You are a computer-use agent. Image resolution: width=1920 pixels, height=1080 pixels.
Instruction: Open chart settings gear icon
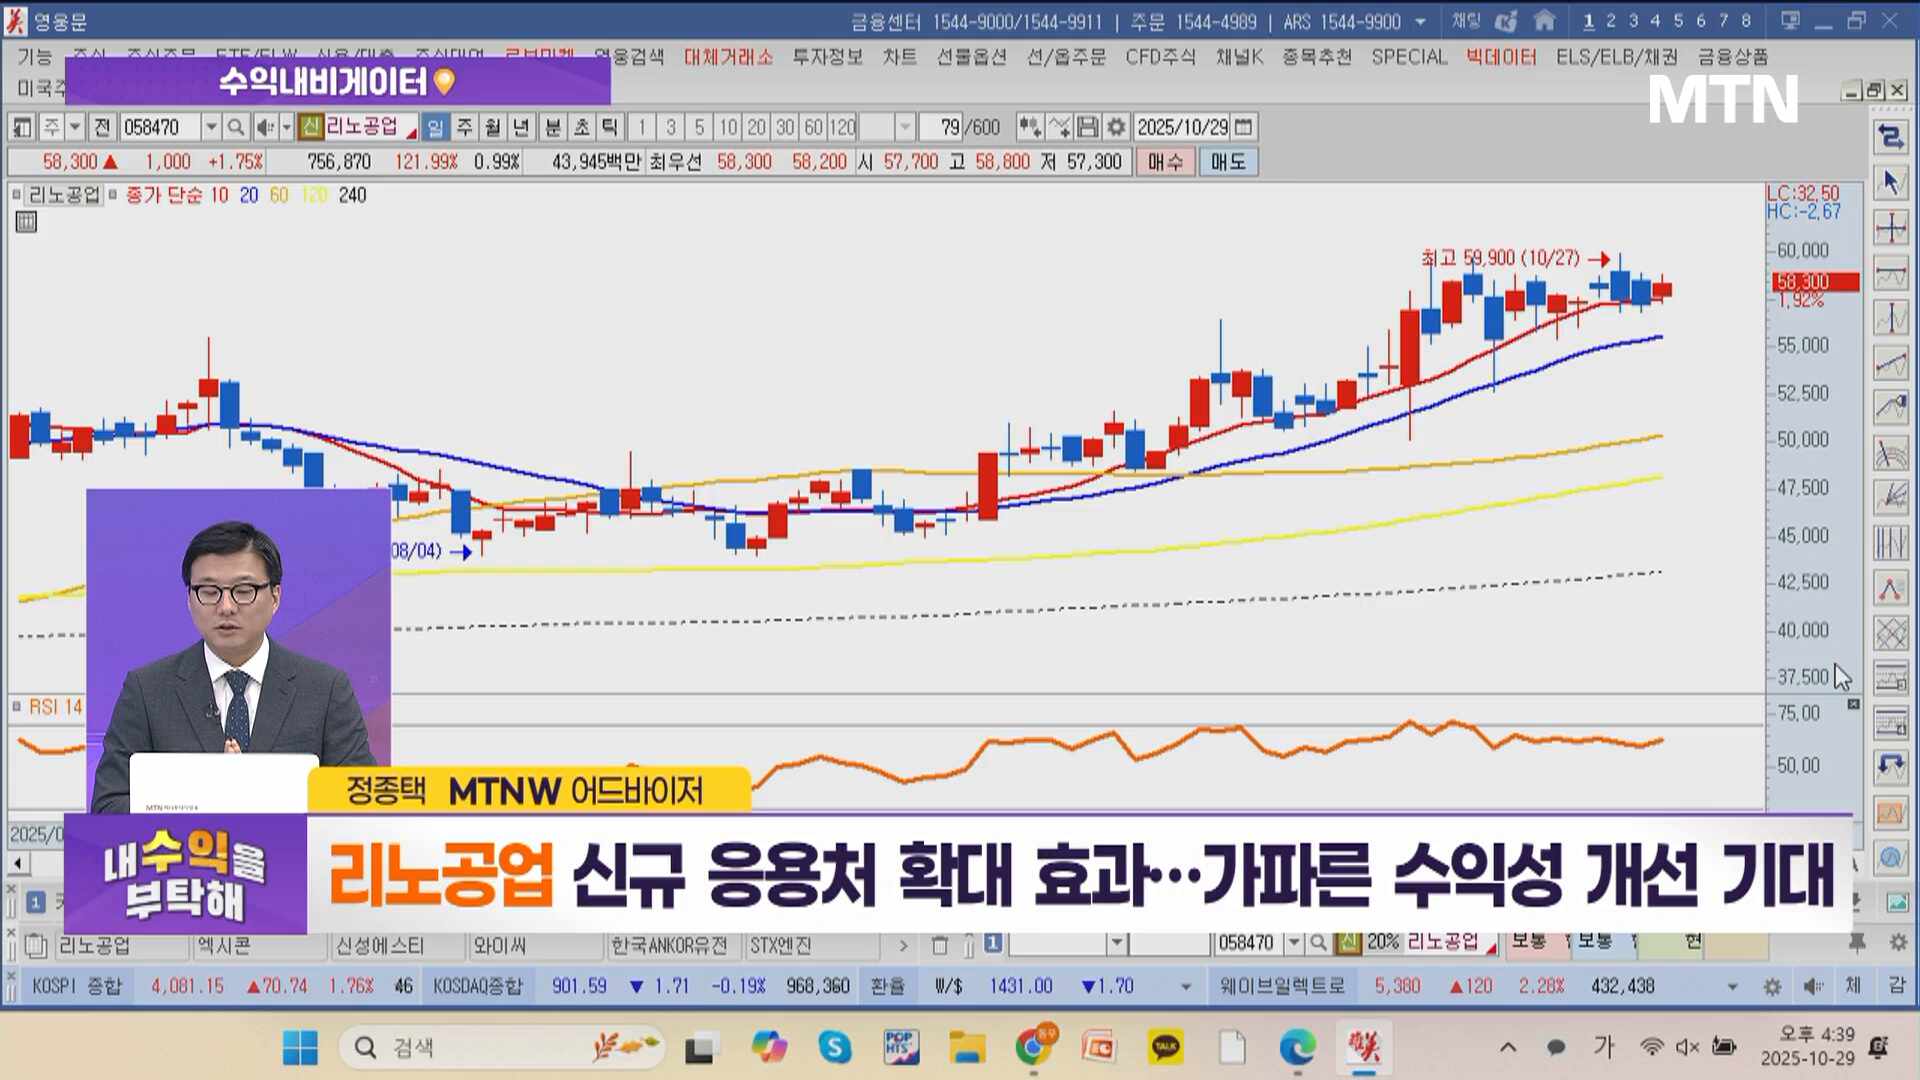click(x=1116, y=128)
